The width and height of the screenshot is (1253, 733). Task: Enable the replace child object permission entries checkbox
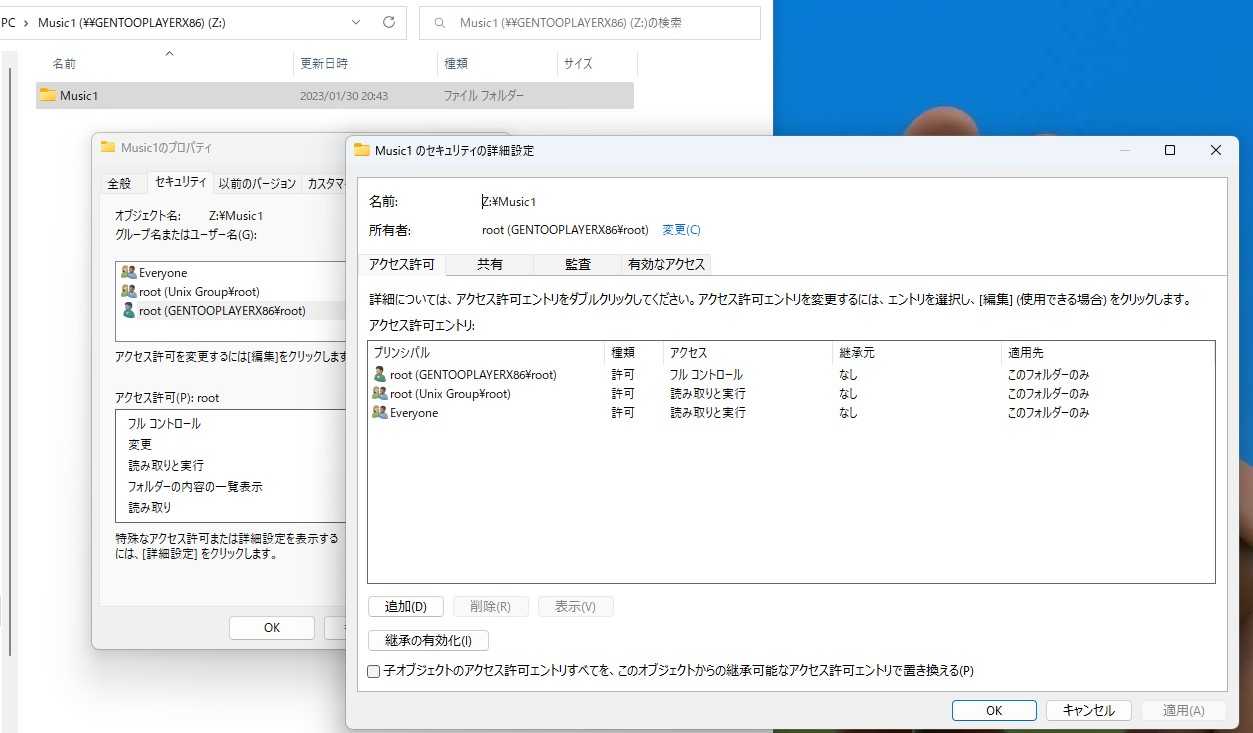[373, 671]
